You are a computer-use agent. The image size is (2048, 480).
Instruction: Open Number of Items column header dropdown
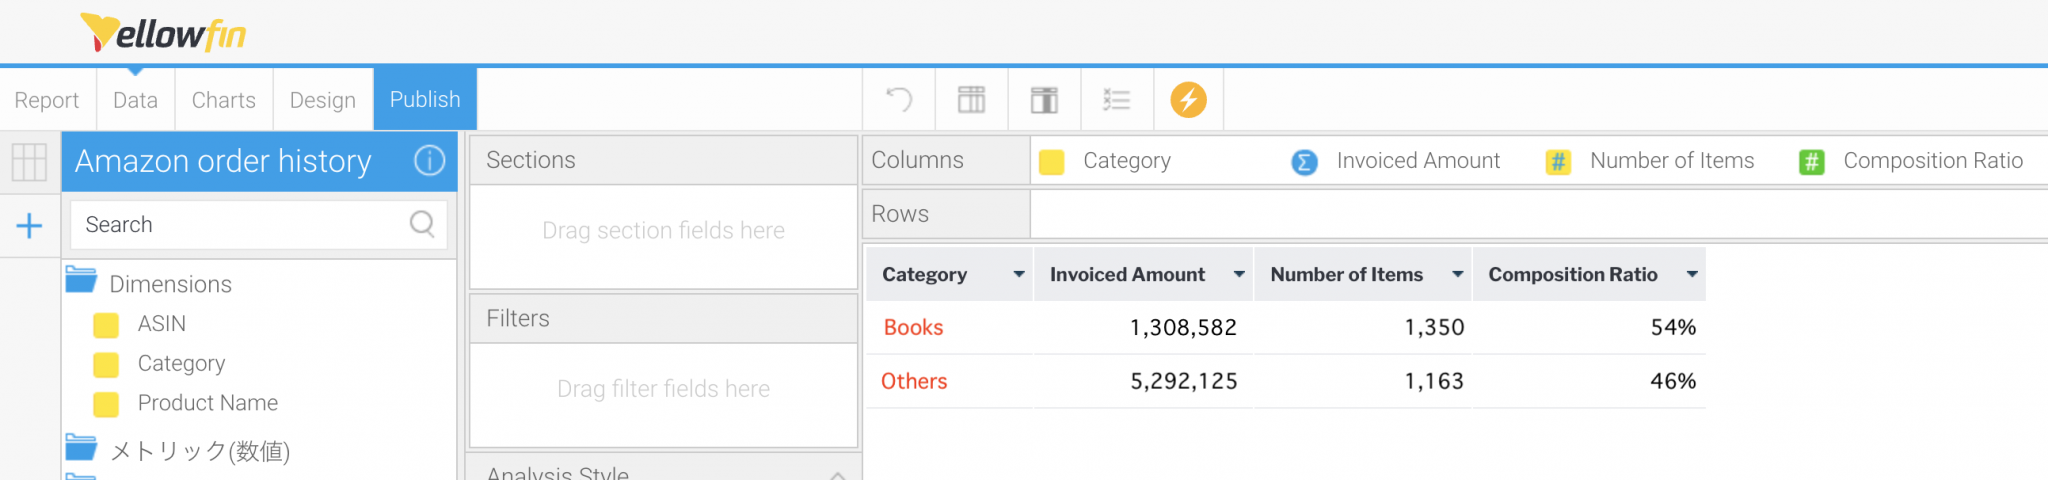[x=1458, y=274]
